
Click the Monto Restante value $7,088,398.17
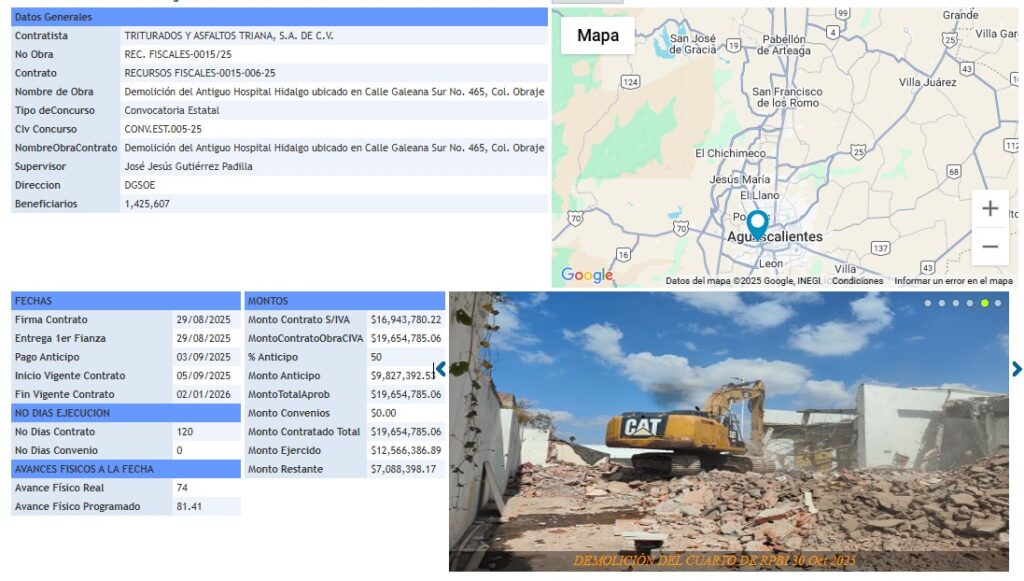[404, 469]
